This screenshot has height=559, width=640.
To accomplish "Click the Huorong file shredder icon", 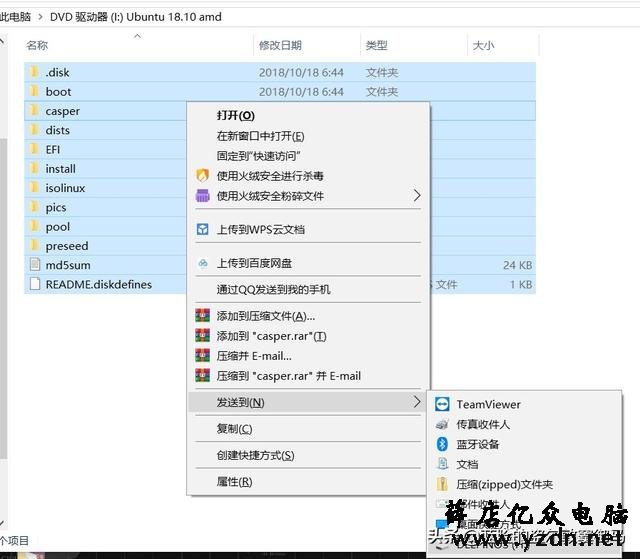I will (202, 196).
